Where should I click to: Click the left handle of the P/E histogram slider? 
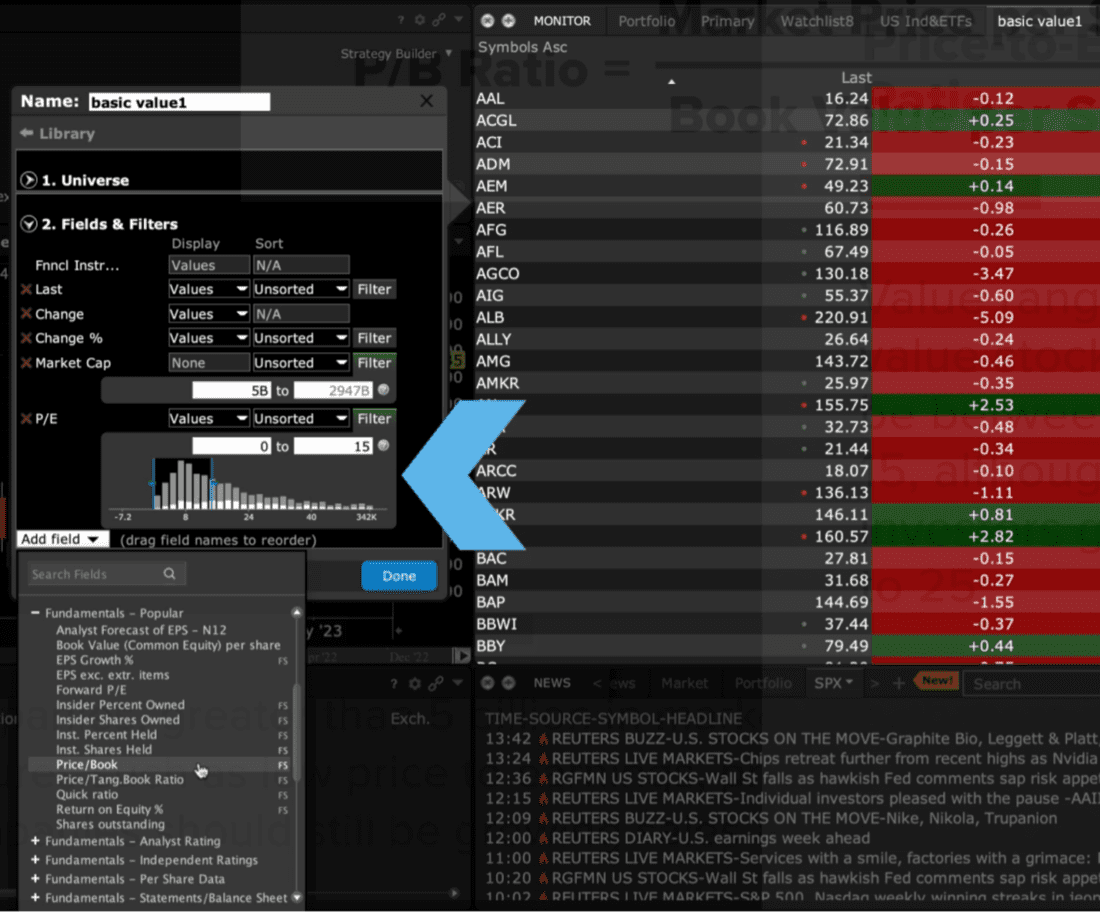153,484
